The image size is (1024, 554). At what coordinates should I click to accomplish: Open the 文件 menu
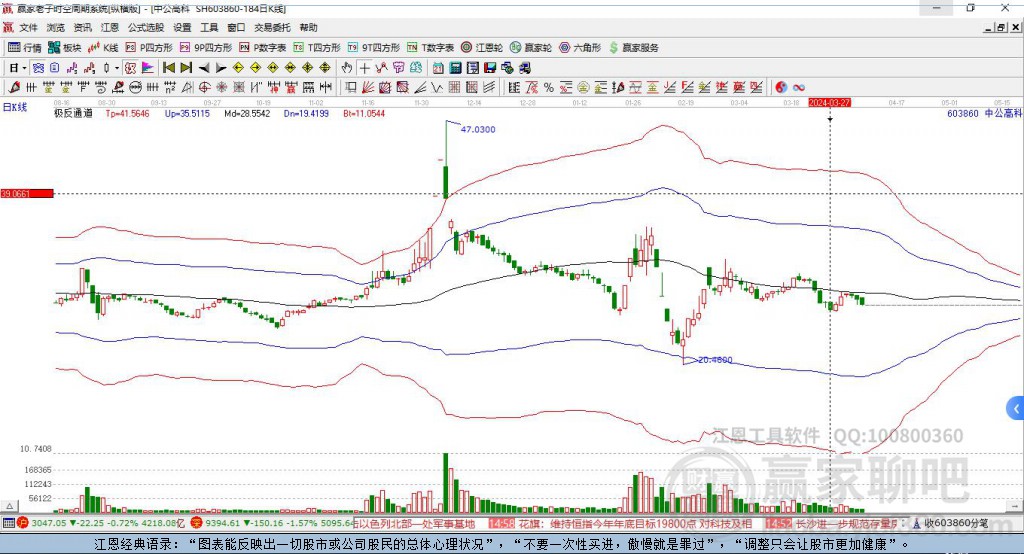coord(28,27)
